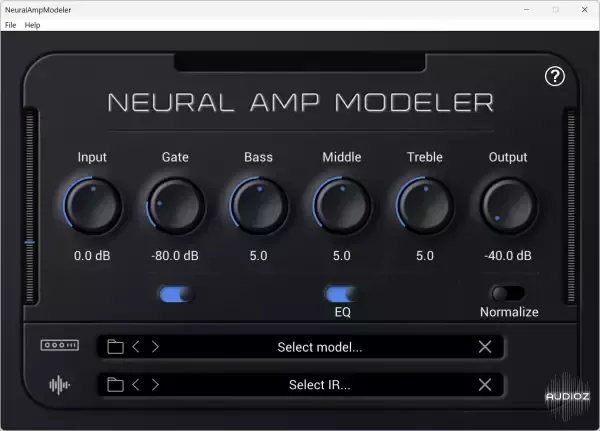This screenshot has height=431, width=600.
Task: Clear the selected model with X
Action: (x=485, y=347)
